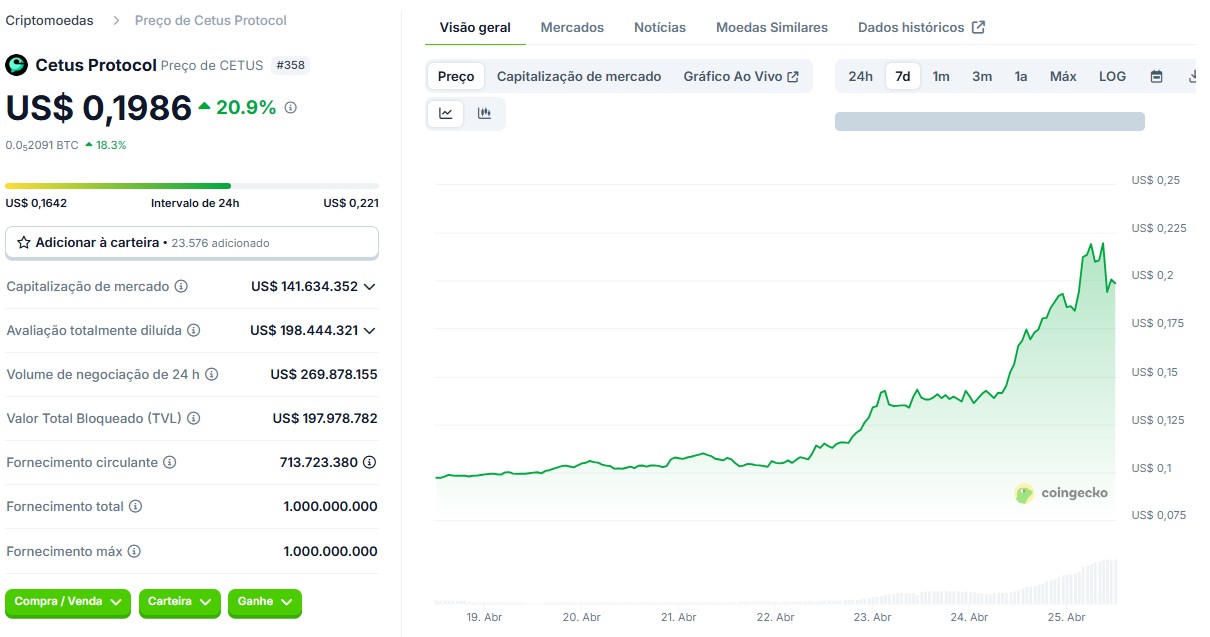Open the Notícias tab
1210x637 pixels.
(660, 27)
